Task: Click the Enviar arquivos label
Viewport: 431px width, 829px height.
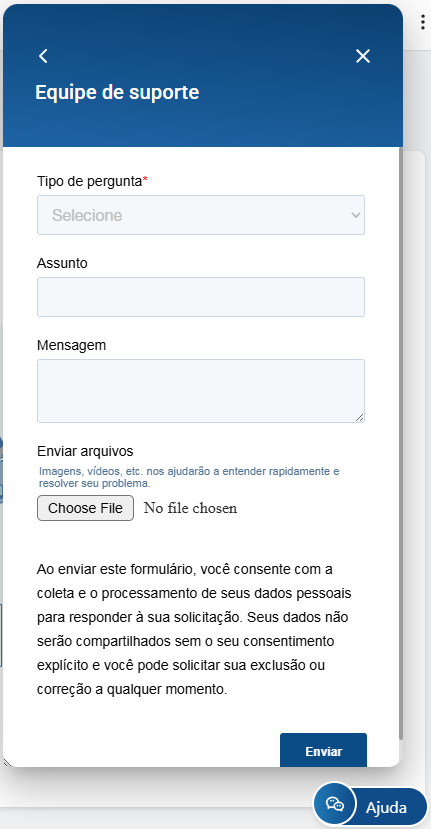Action: (85, 451)
